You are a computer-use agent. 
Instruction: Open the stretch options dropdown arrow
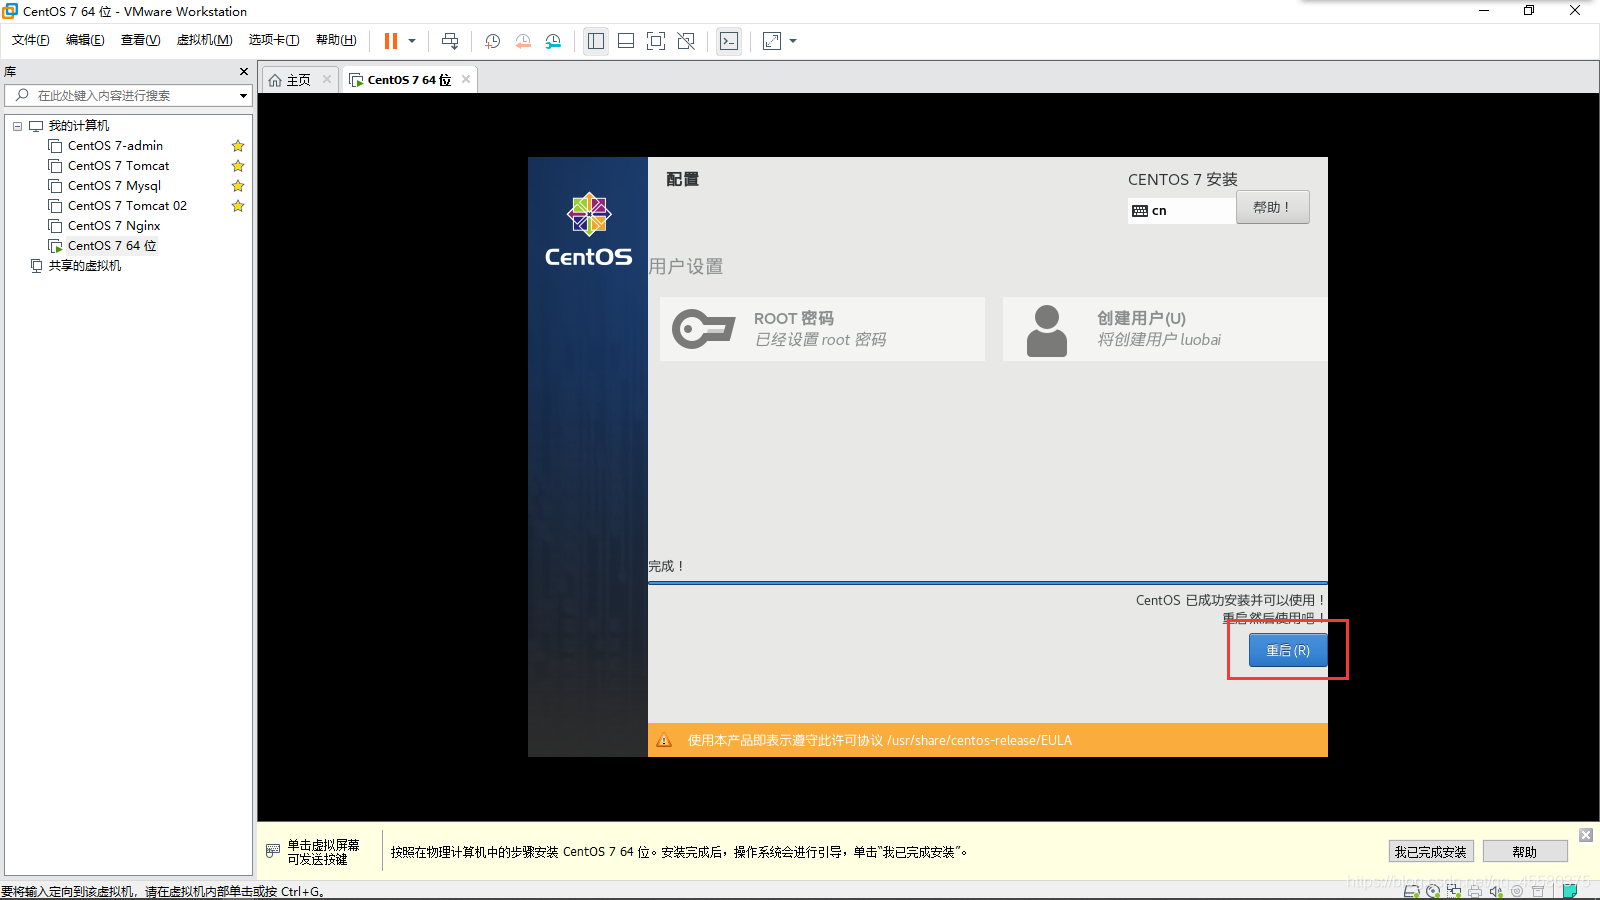pos(793,41)
